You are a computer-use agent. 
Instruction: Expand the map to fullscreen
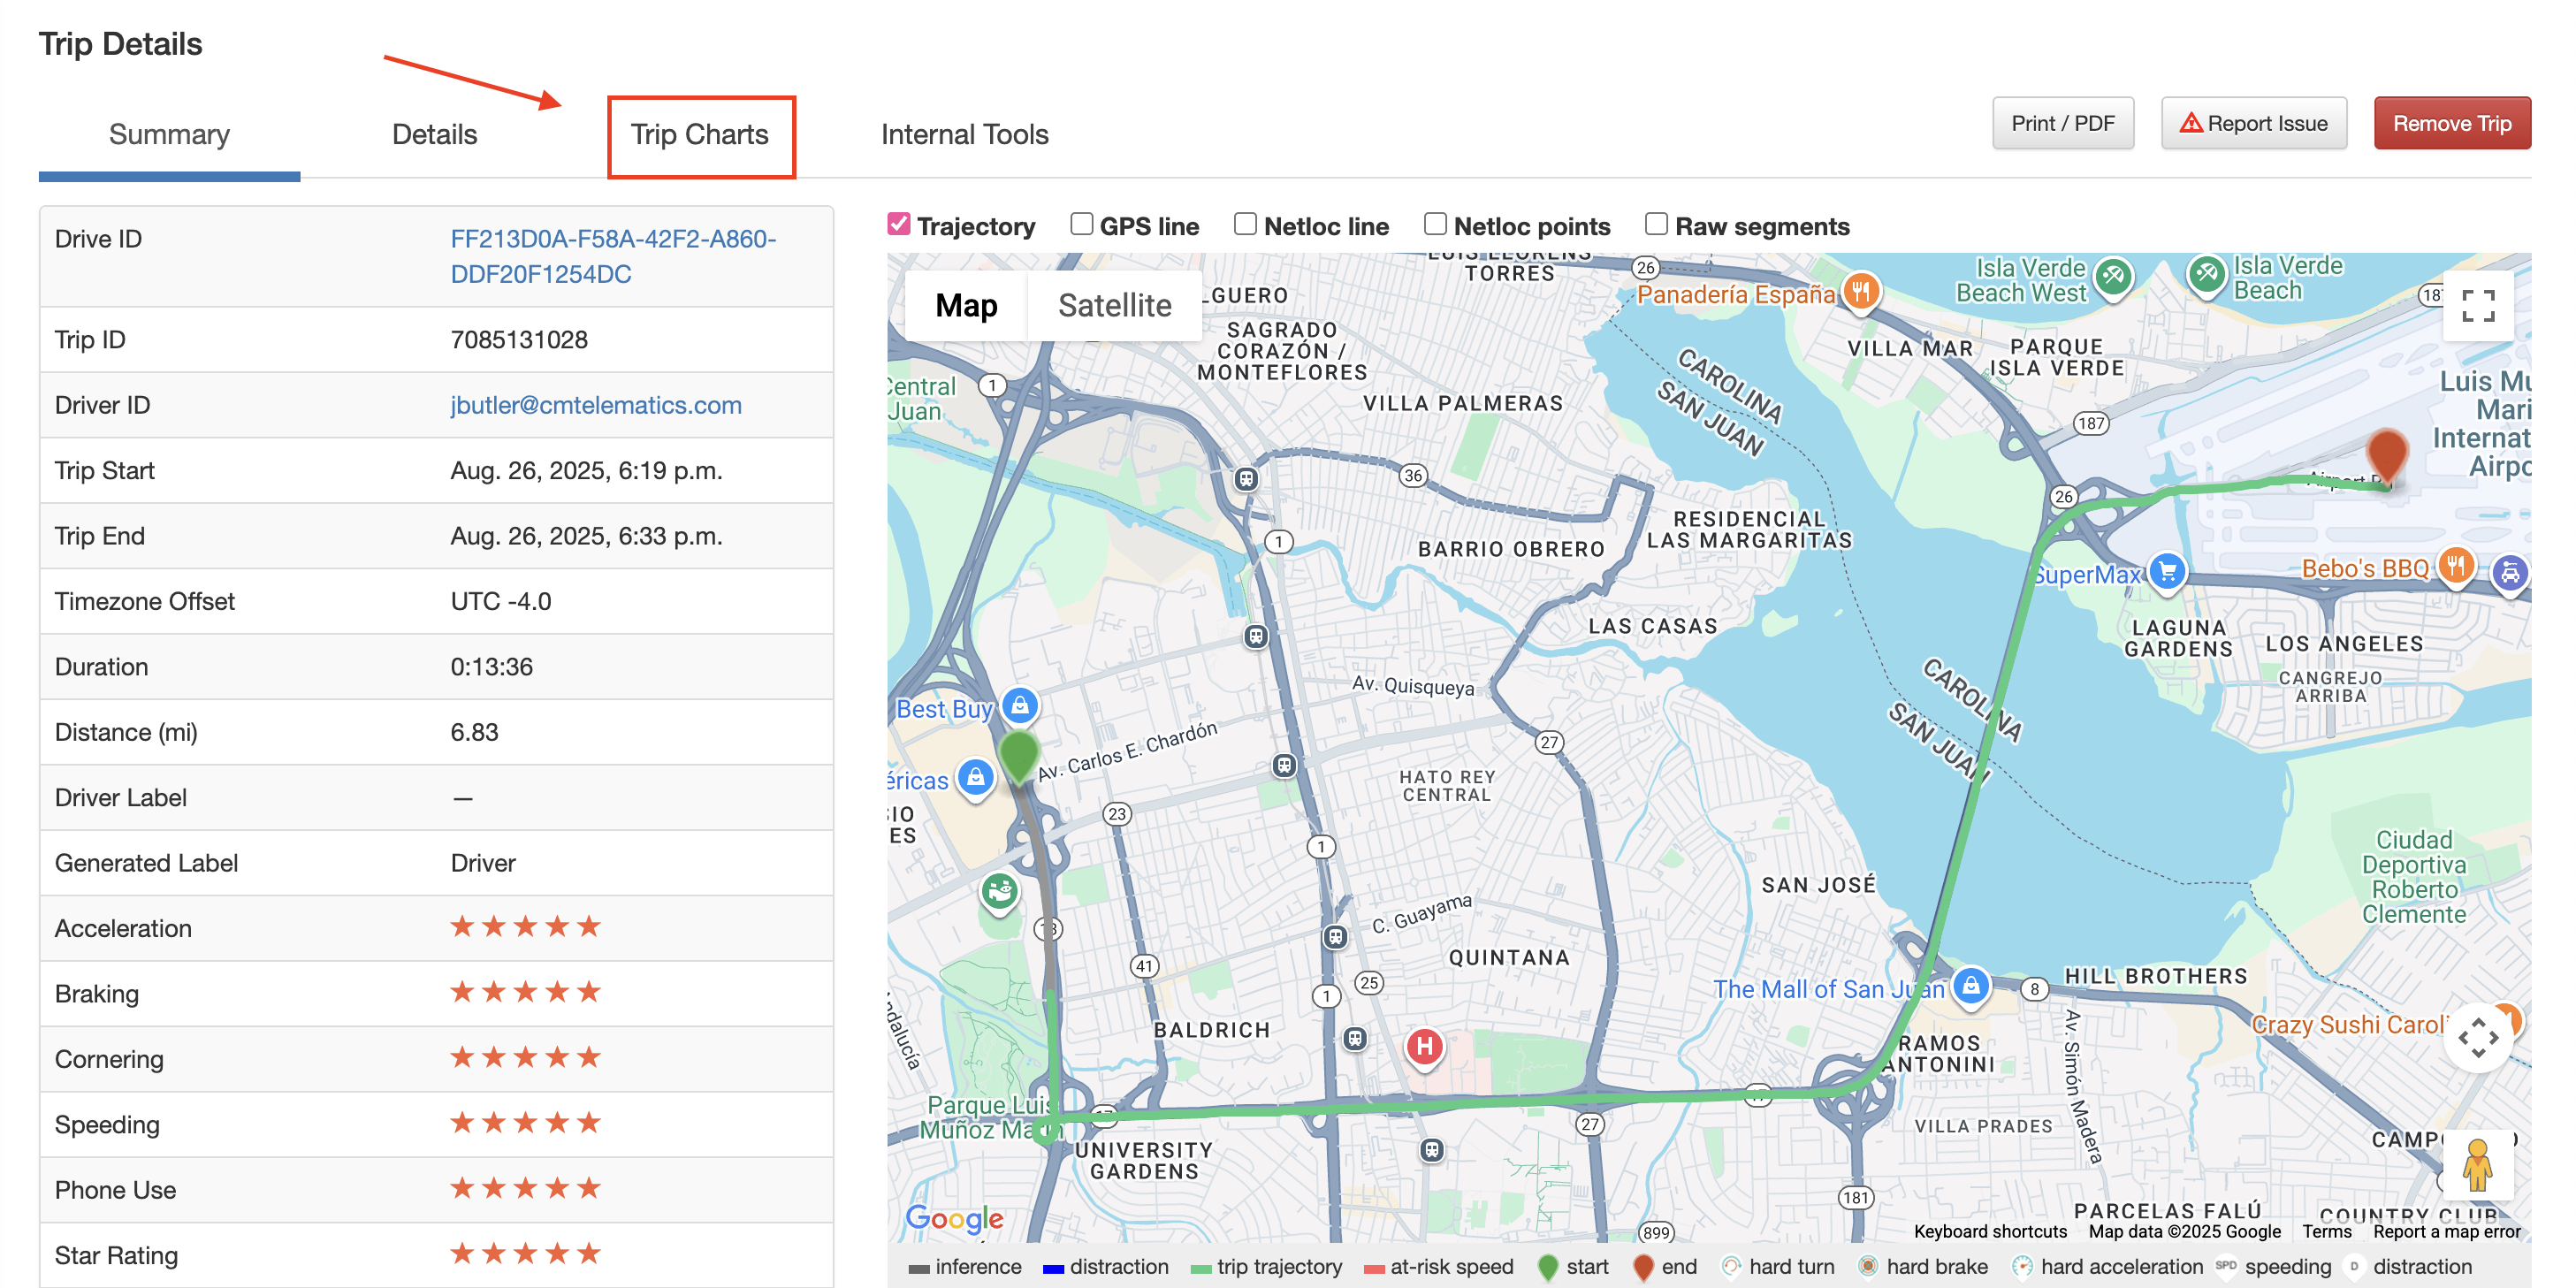pos(2479,306)
